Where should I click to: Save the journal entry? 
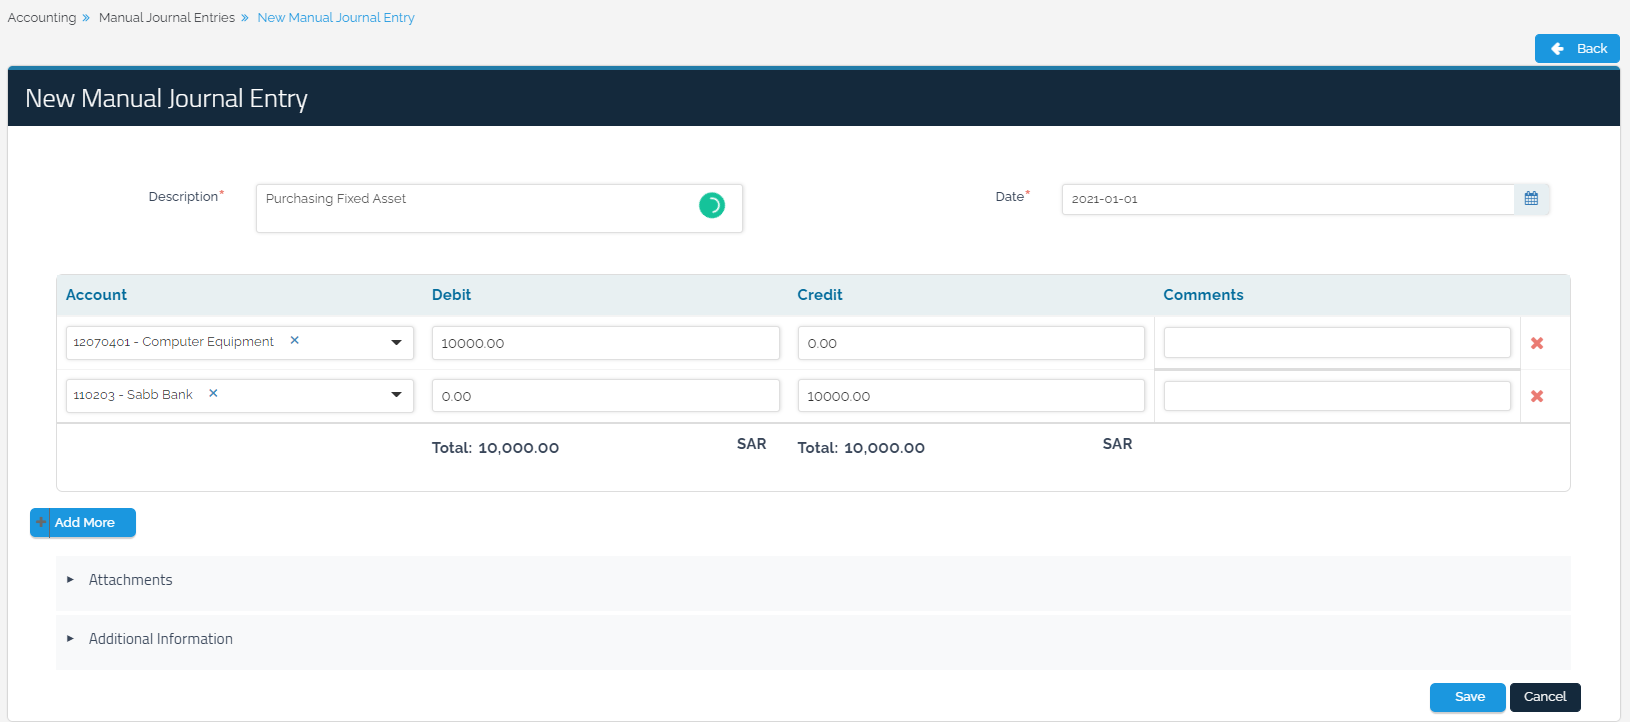point(1467,697)
